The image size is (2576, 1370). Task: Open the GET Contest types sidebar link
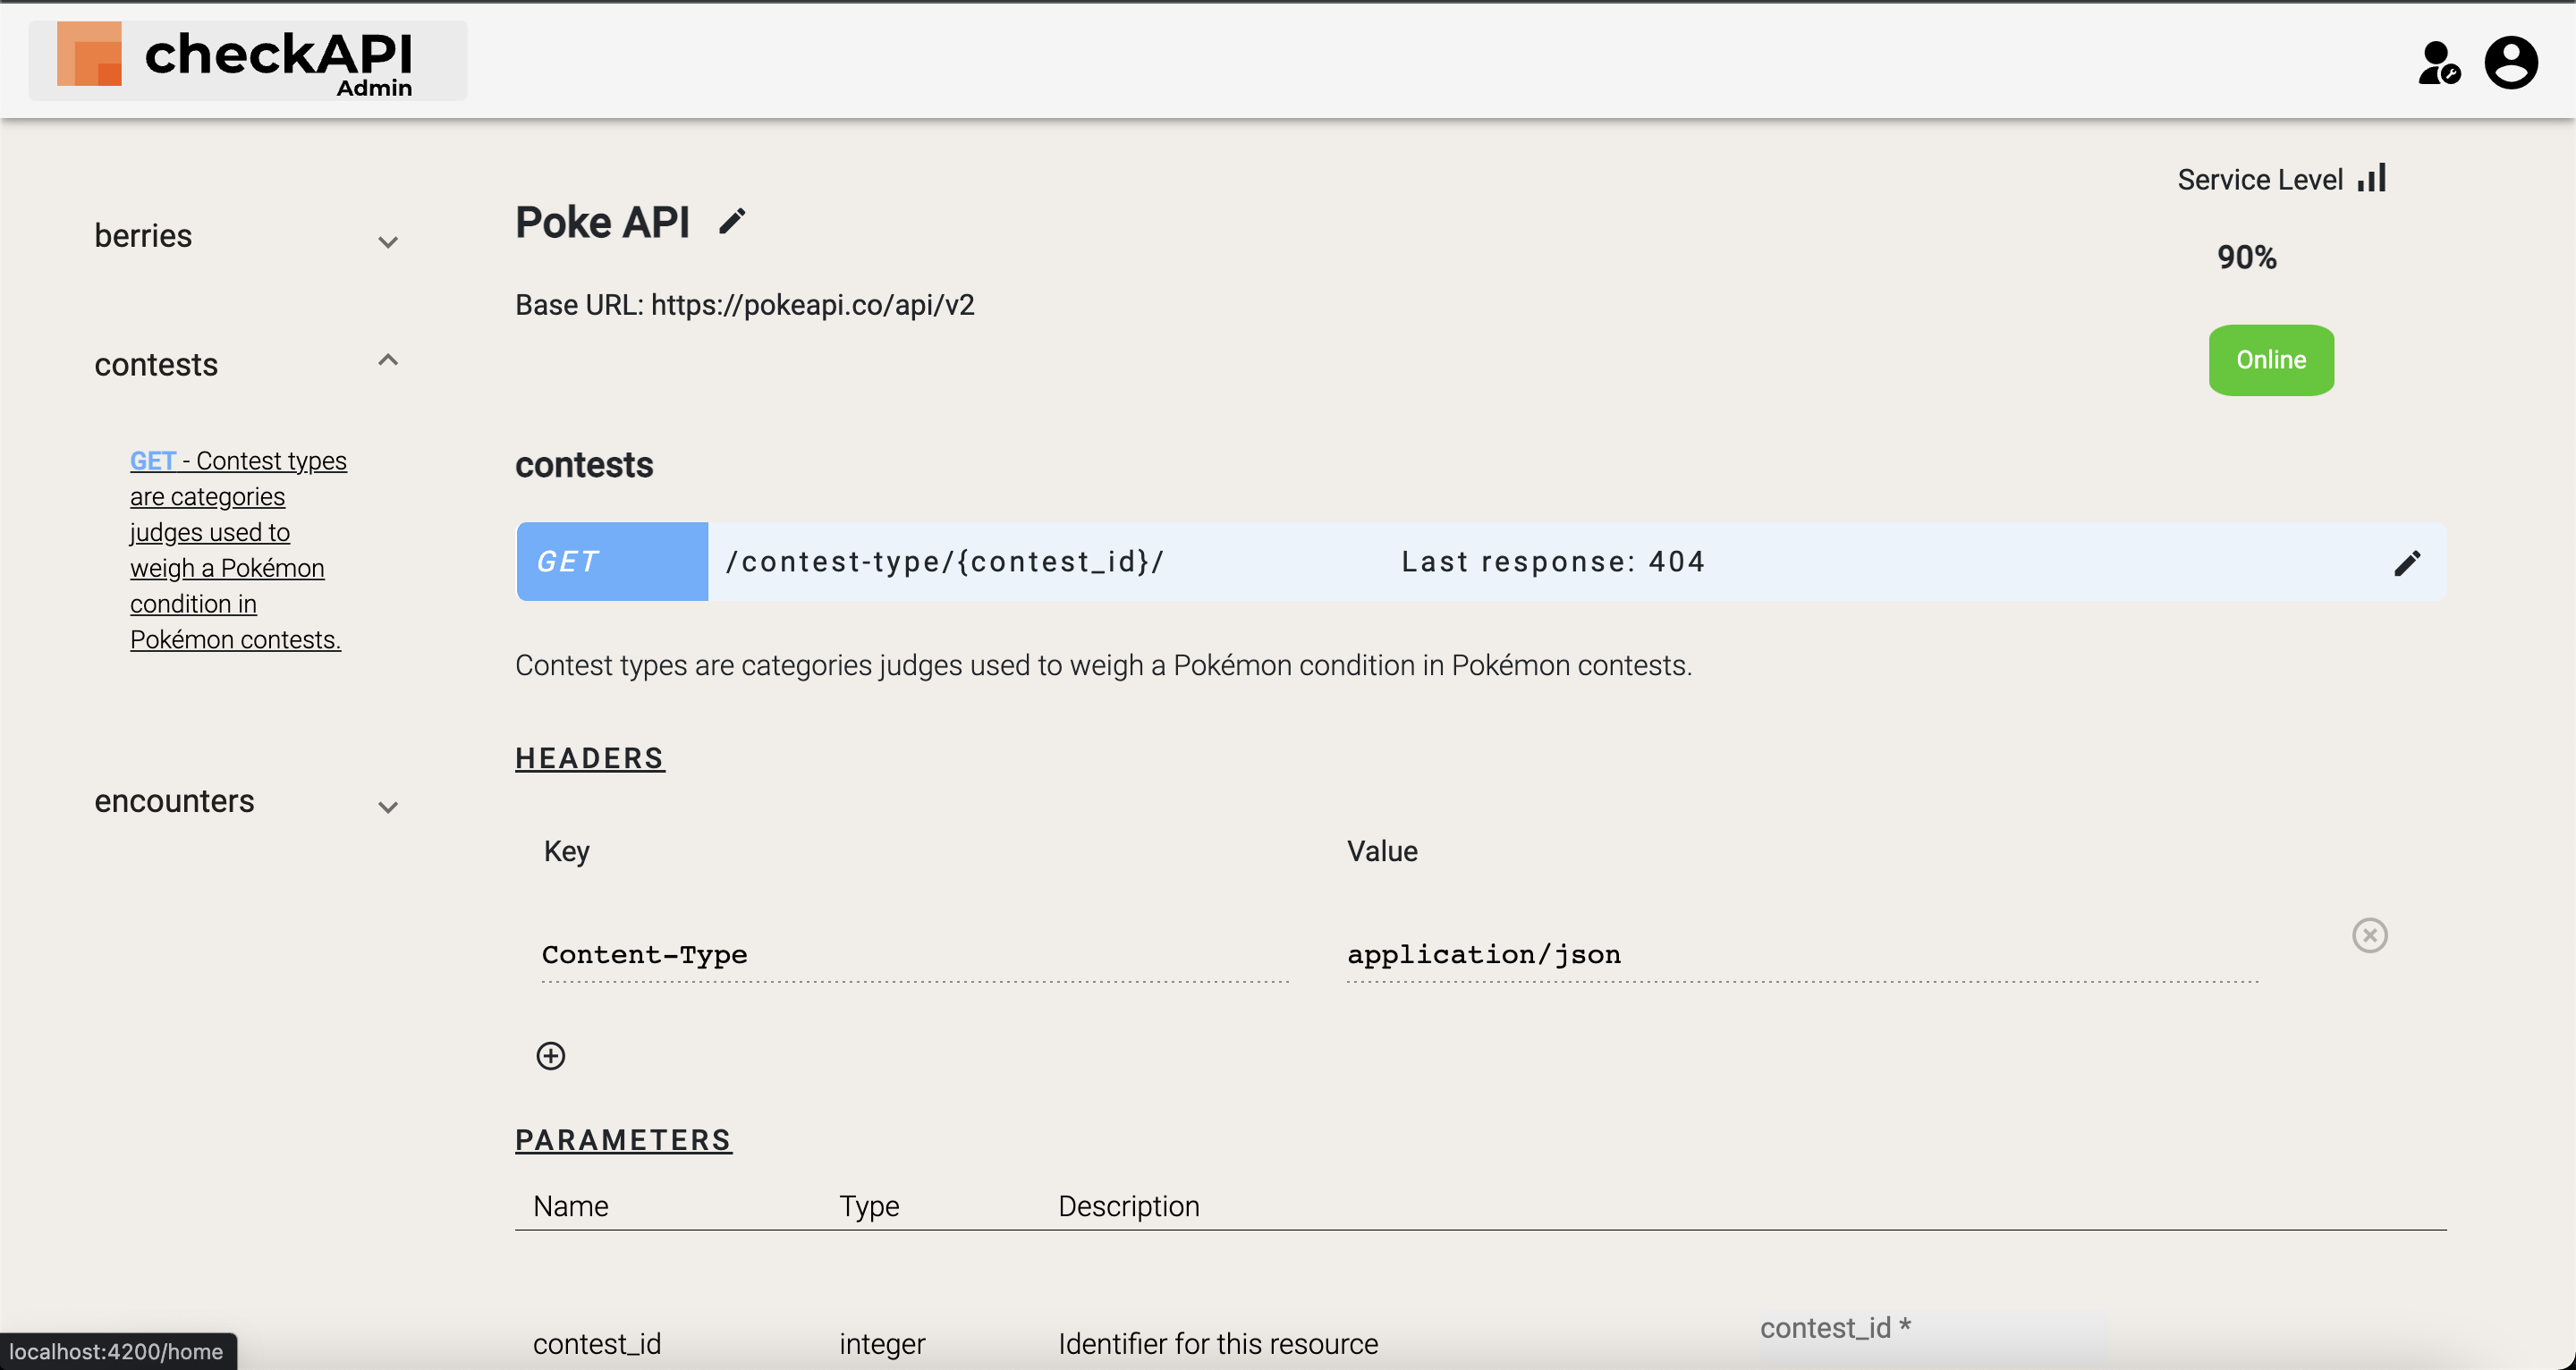point(238,550)
